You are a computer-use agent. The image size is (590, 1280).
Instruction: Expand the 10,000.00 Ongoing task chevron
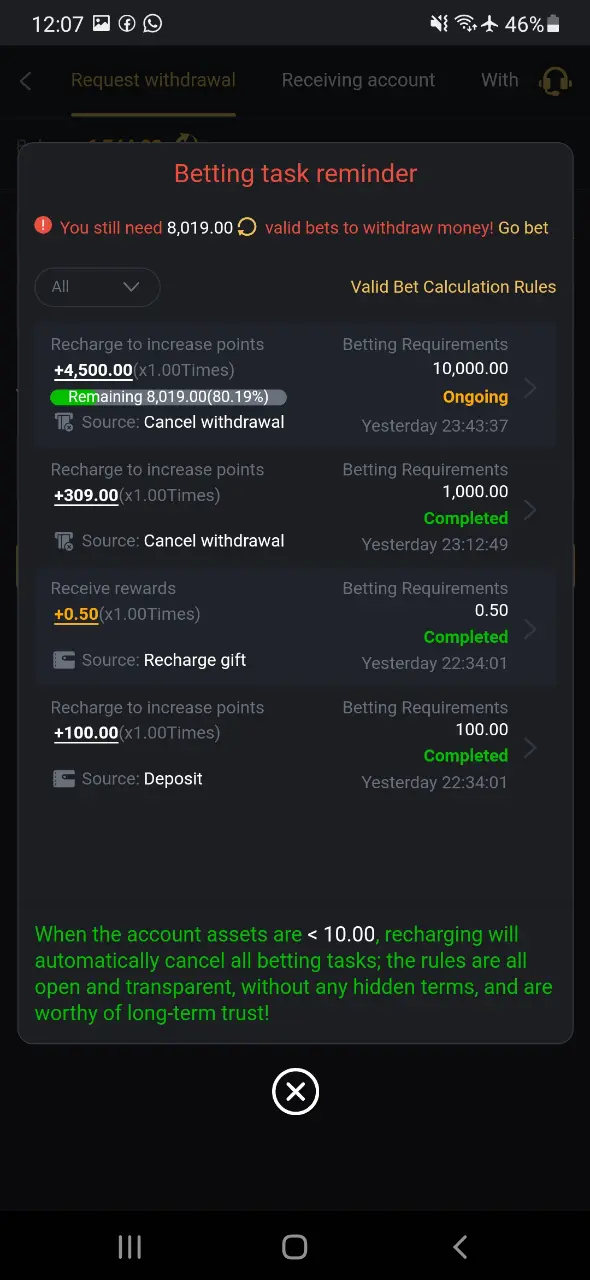[531, 388]
